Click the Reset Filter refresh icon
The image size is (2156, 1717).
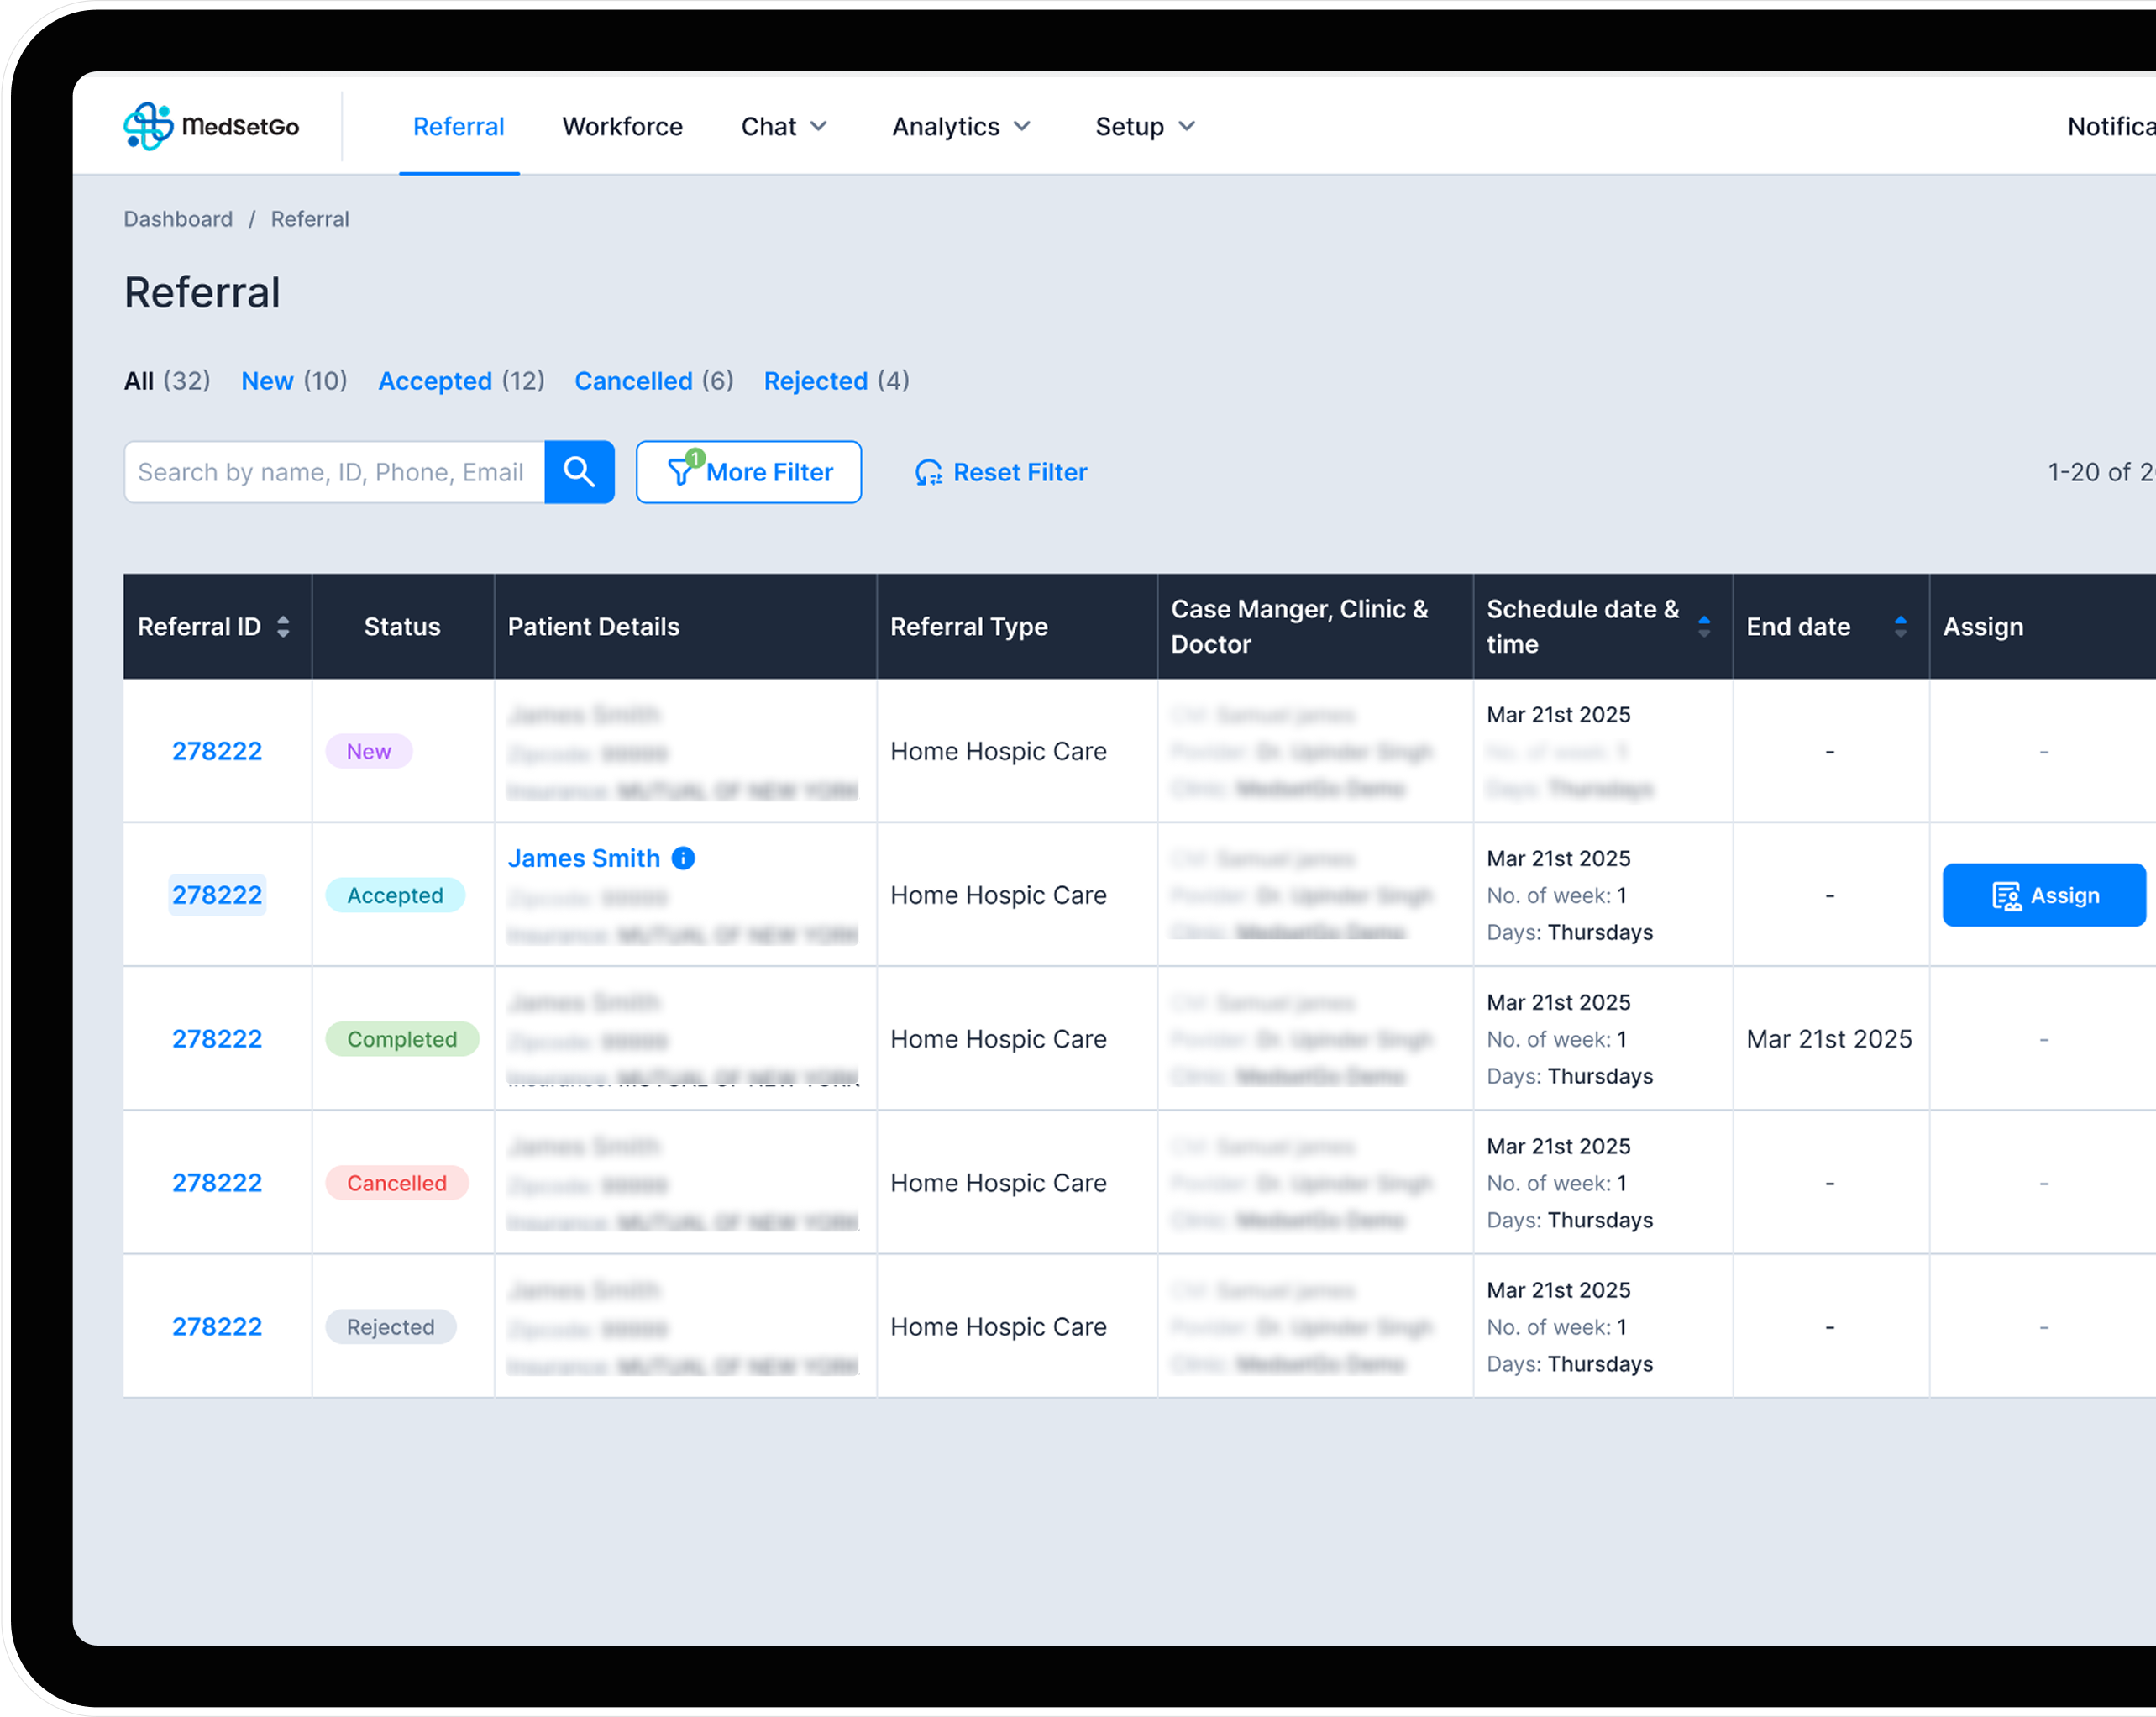pos(928,472)
